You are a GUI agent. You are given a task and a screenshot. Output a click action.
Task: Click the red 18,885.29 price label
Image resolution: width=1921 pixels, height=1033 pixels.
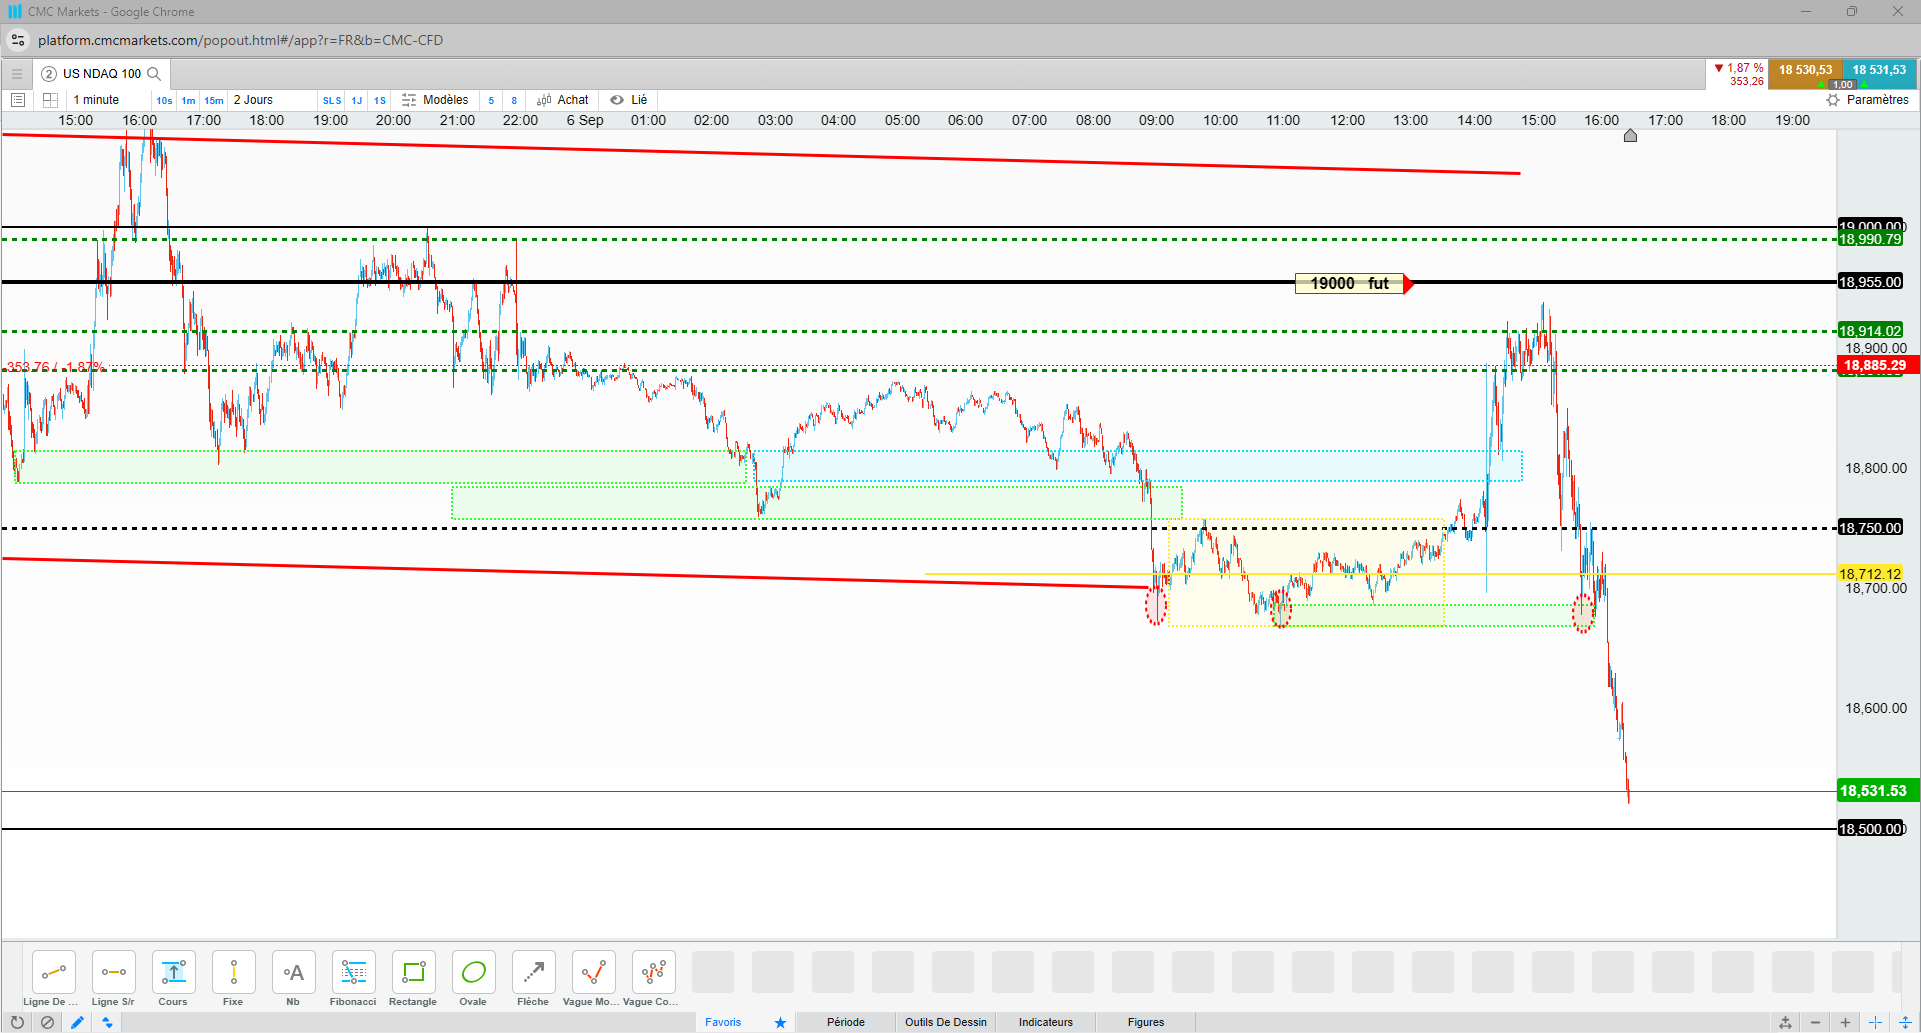click(1878, 365)
